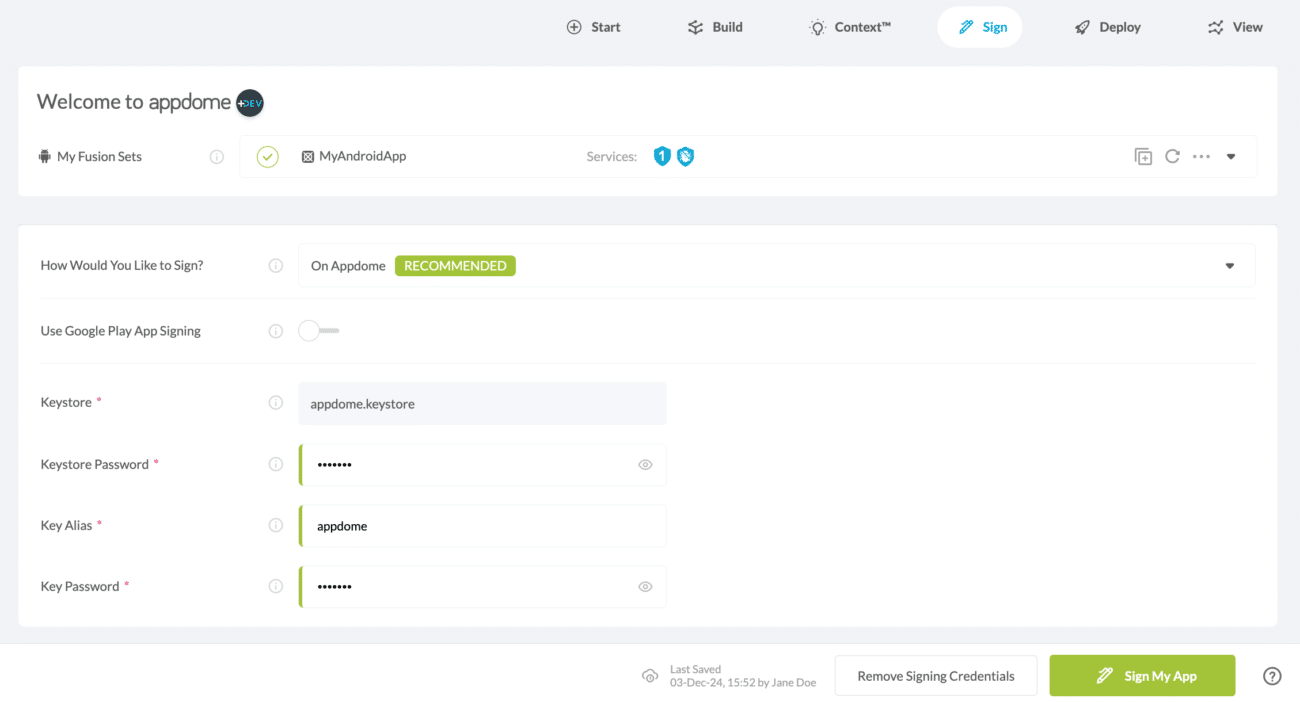Click info icon beside Keystore Password
The height and width of the screenshot is (702, 1300).
(x=276, y=464)
